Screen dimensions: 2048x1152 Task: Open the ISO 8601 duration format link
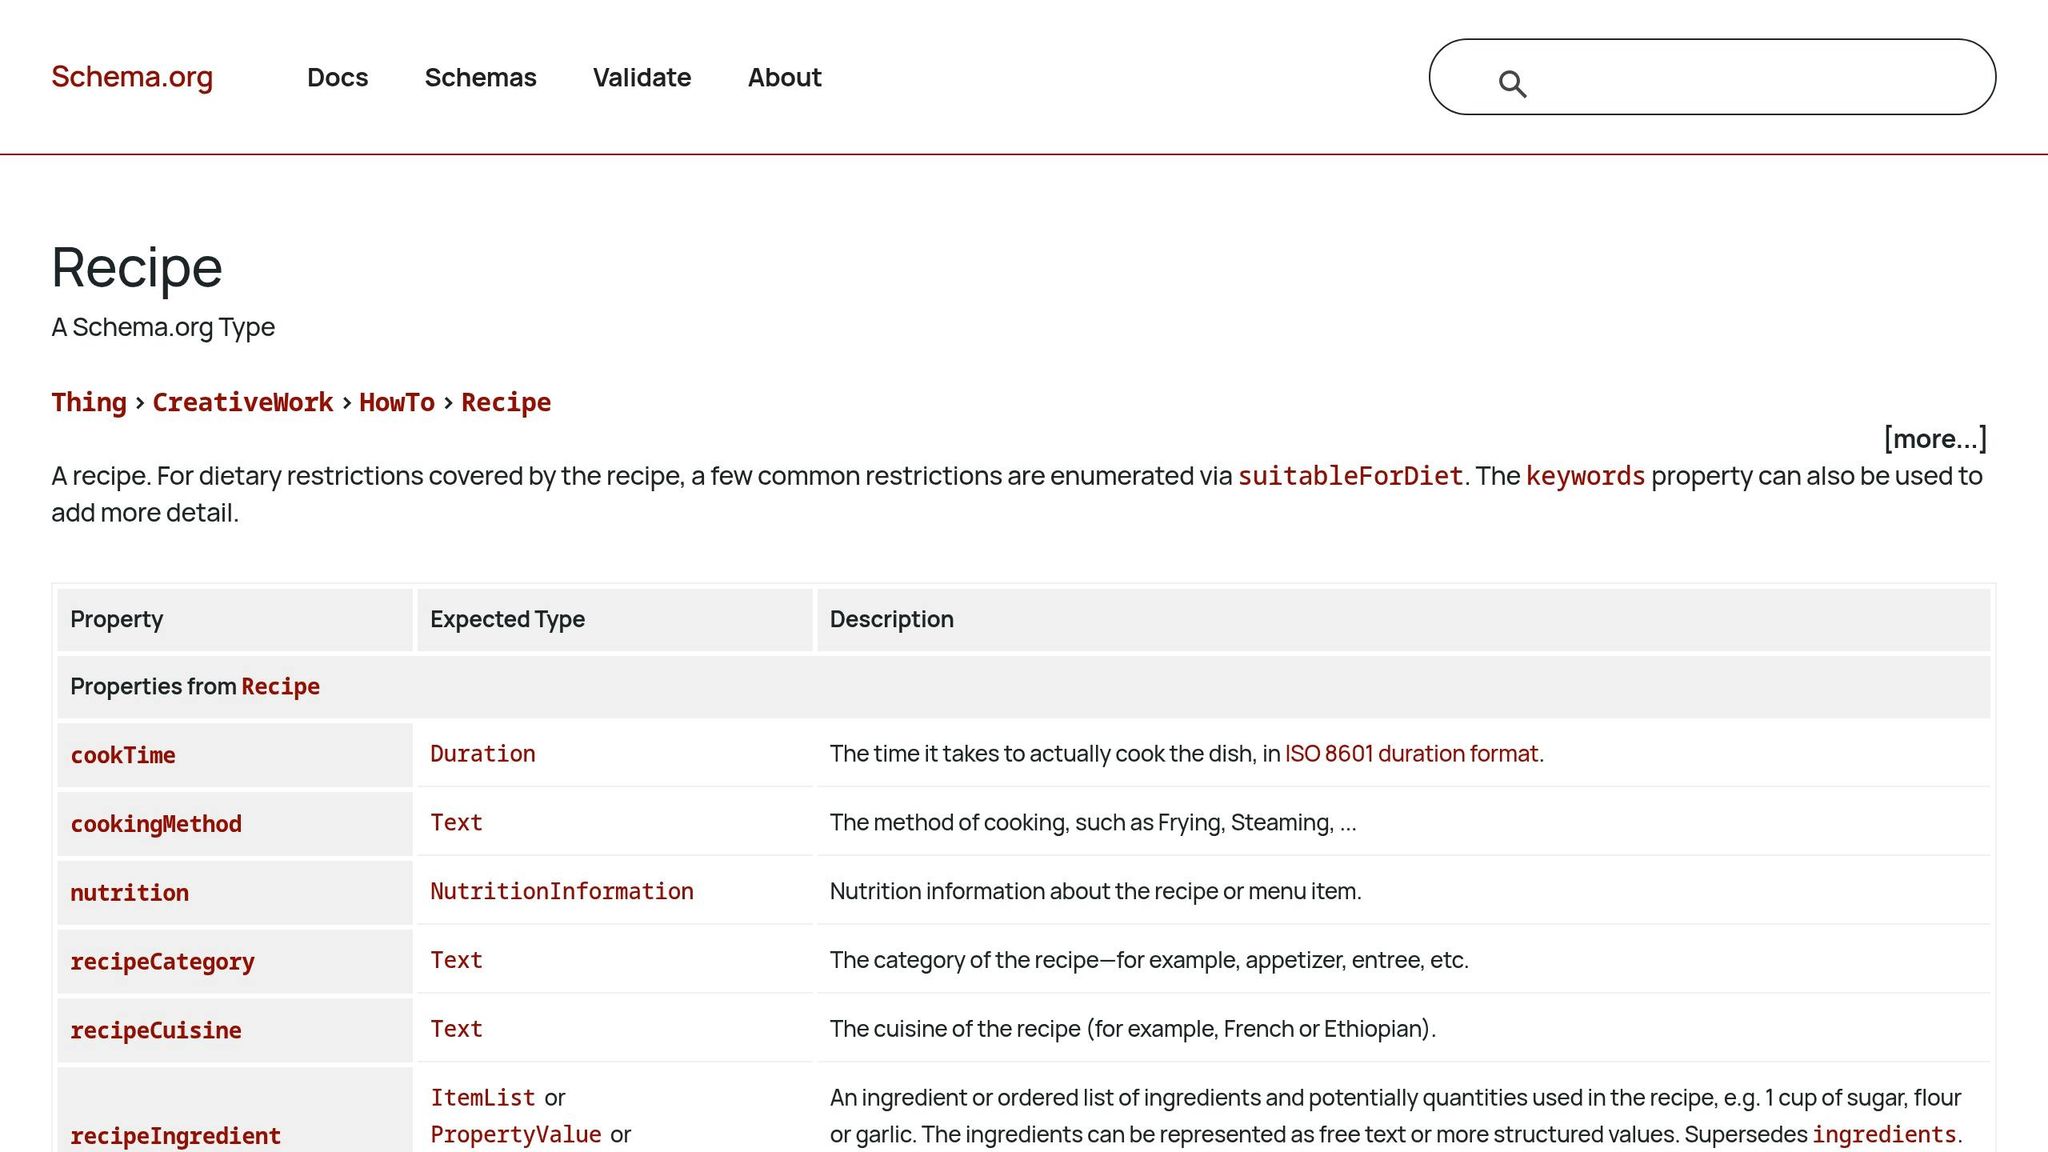point(1412,753)
